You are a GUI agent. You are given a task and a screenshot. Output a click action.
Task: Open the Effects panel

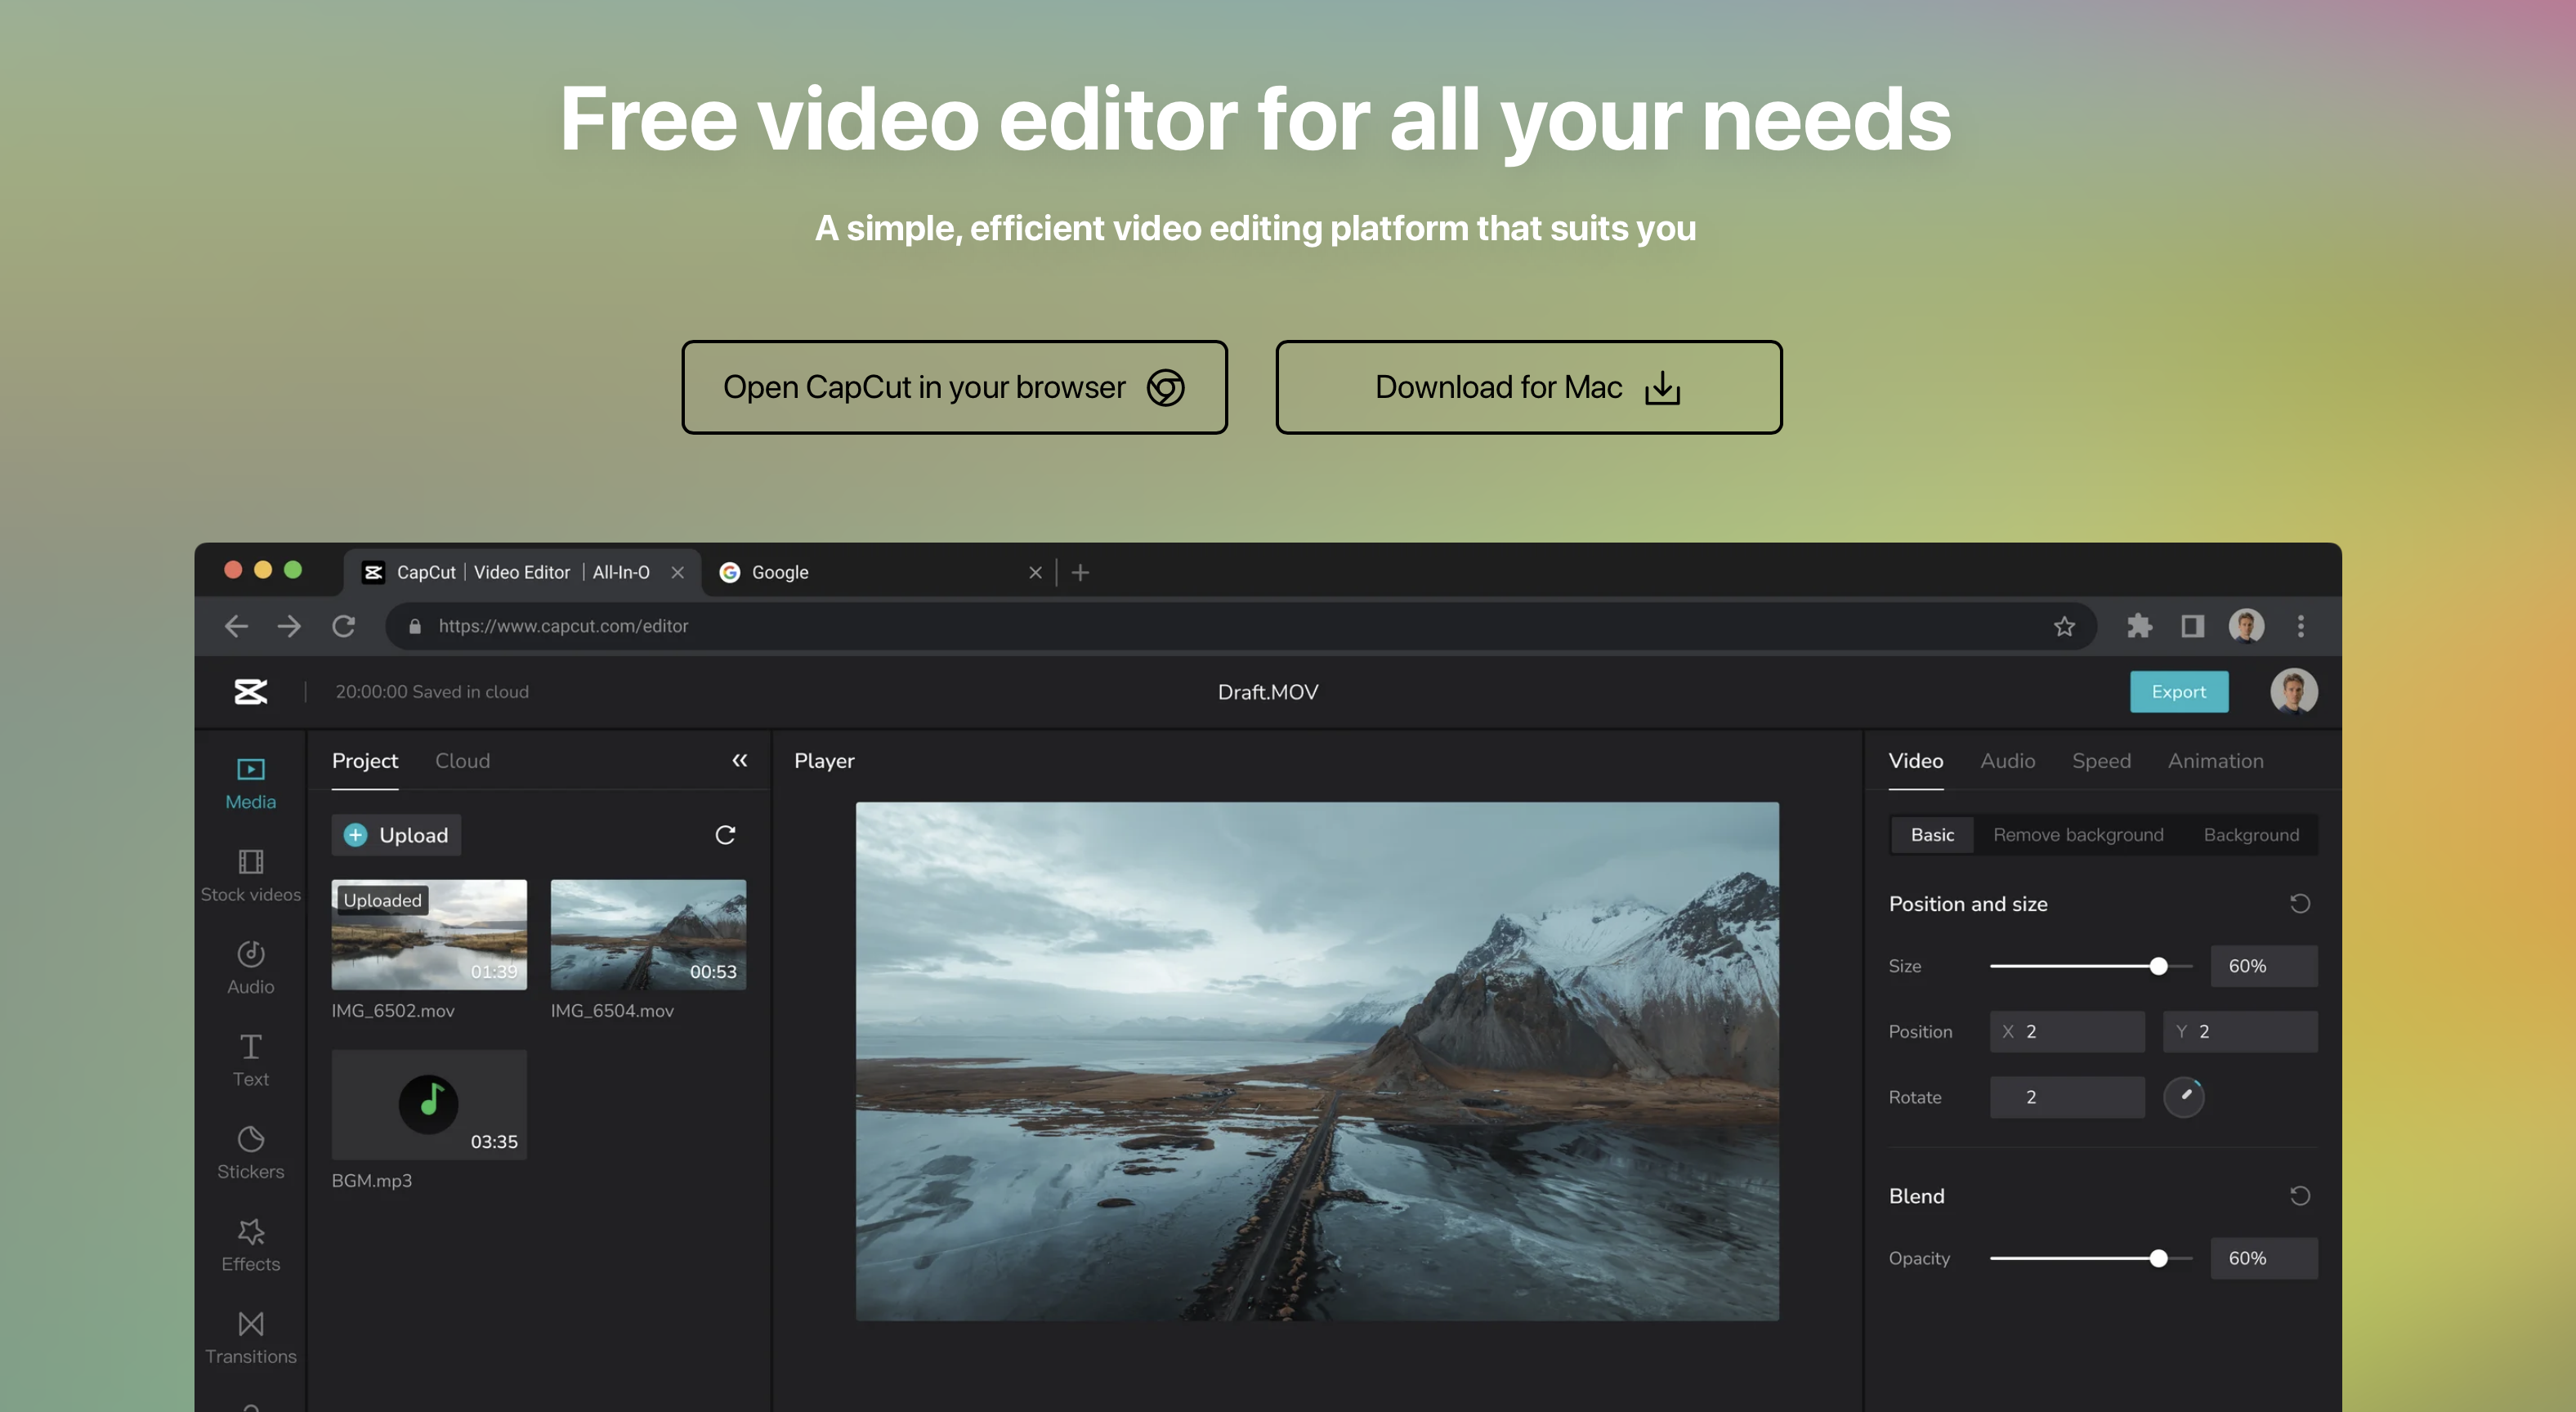(x=250, y=1245)
